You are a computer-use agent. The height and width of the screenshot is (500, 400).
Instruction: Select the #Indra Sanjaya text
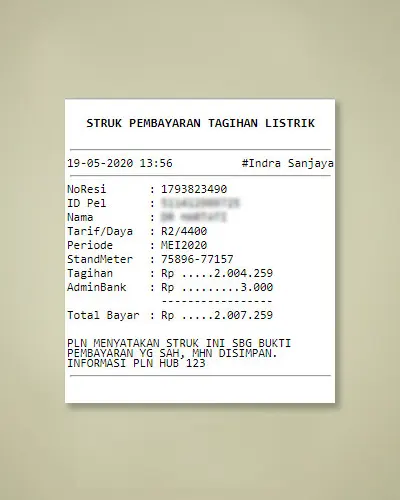point(287,163)
